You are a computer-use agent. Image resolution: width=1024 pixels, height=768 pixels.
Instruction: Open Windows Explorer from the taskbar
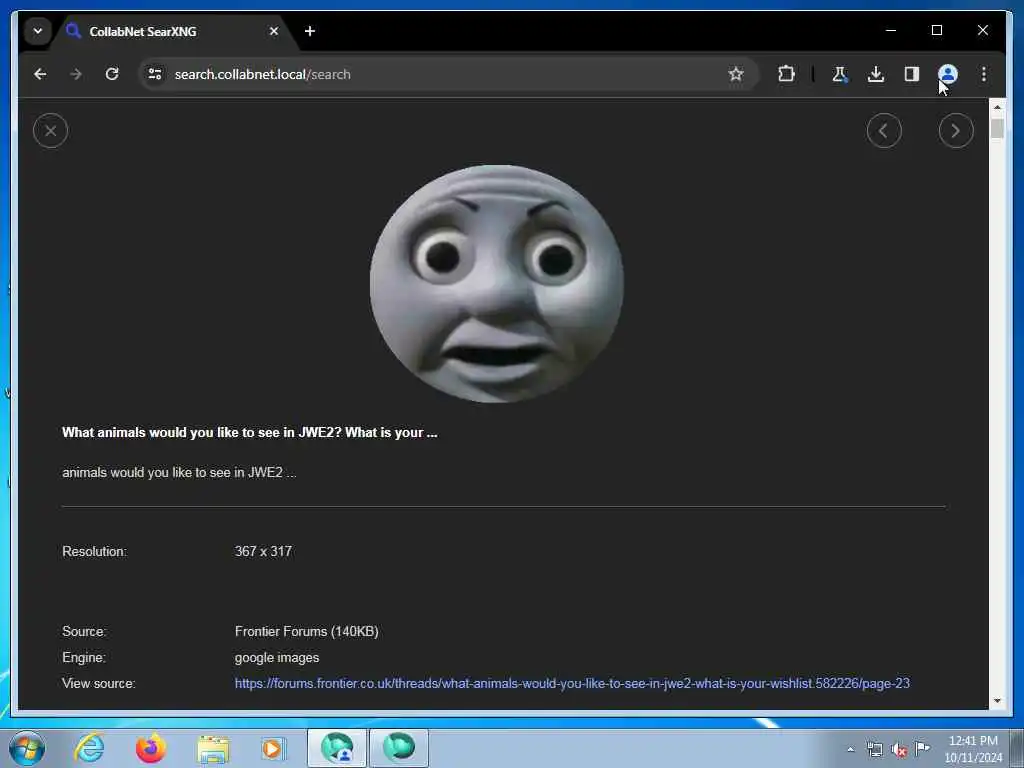point(213,748)
